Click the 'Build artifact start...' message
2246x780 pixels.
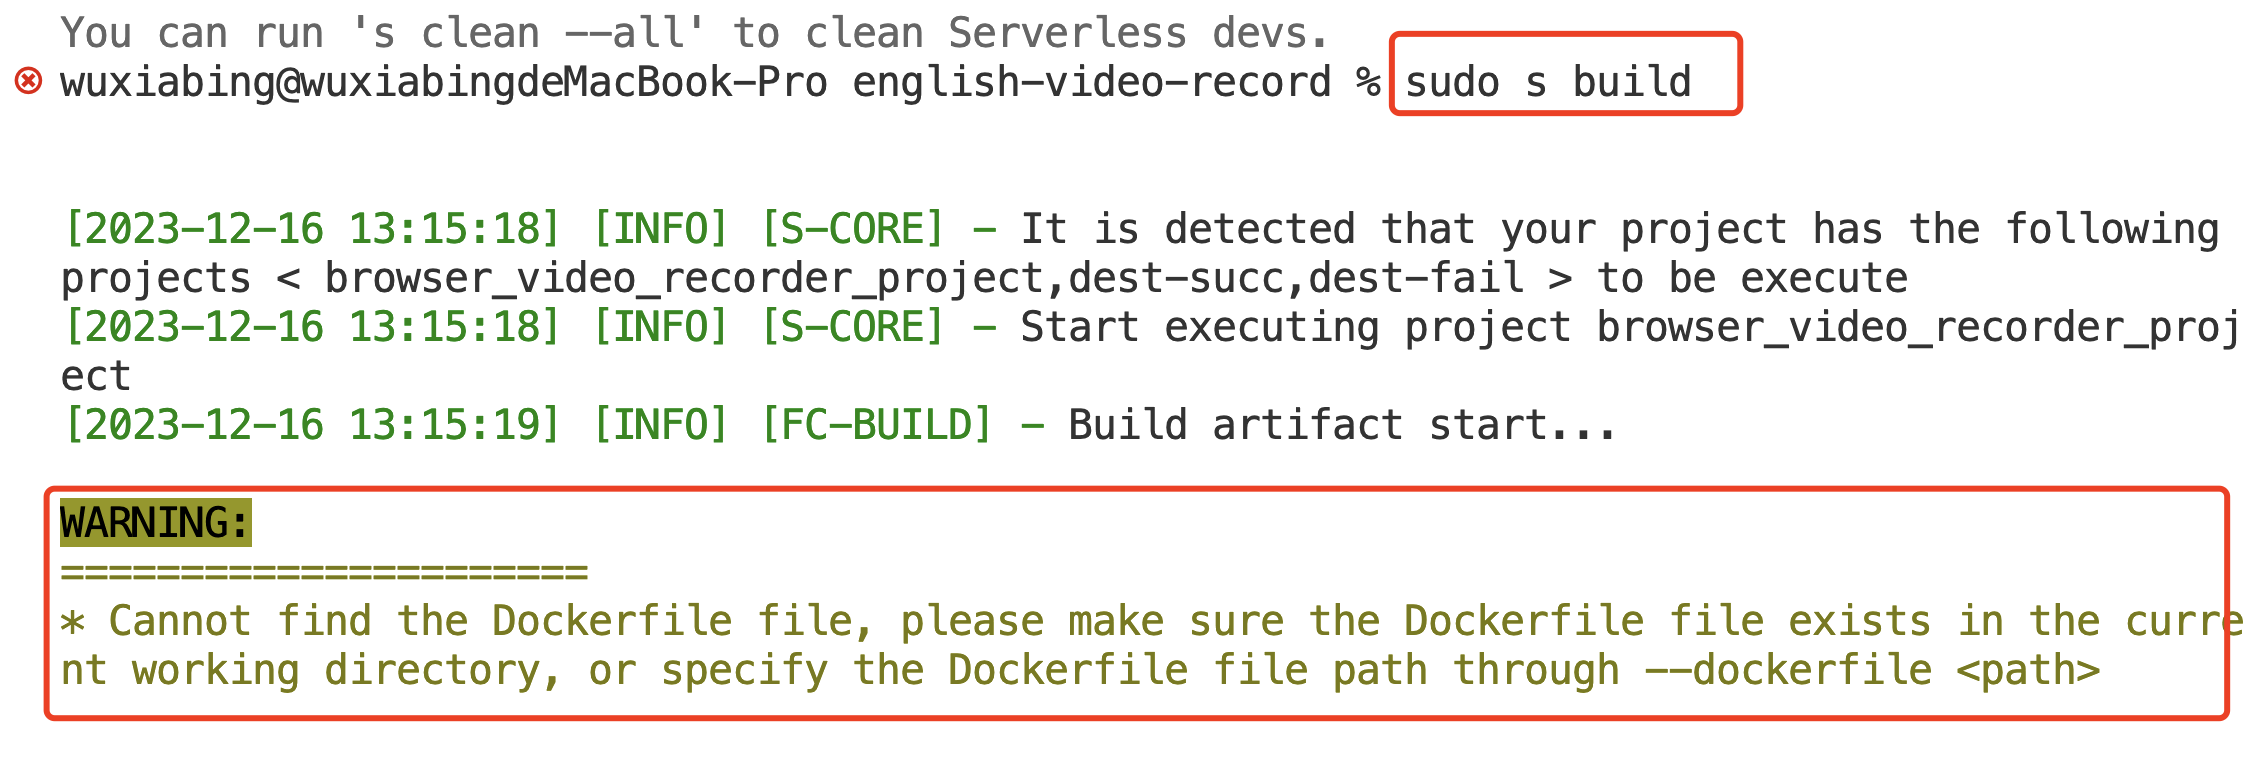(x=1342, y=425)
